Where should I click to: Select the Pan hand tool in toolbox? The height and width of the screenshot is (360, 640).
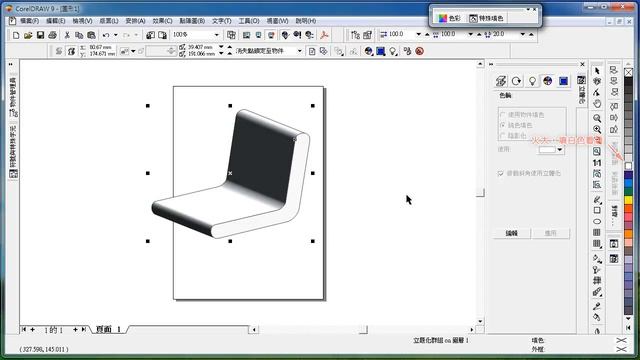[x=597, y=104]
